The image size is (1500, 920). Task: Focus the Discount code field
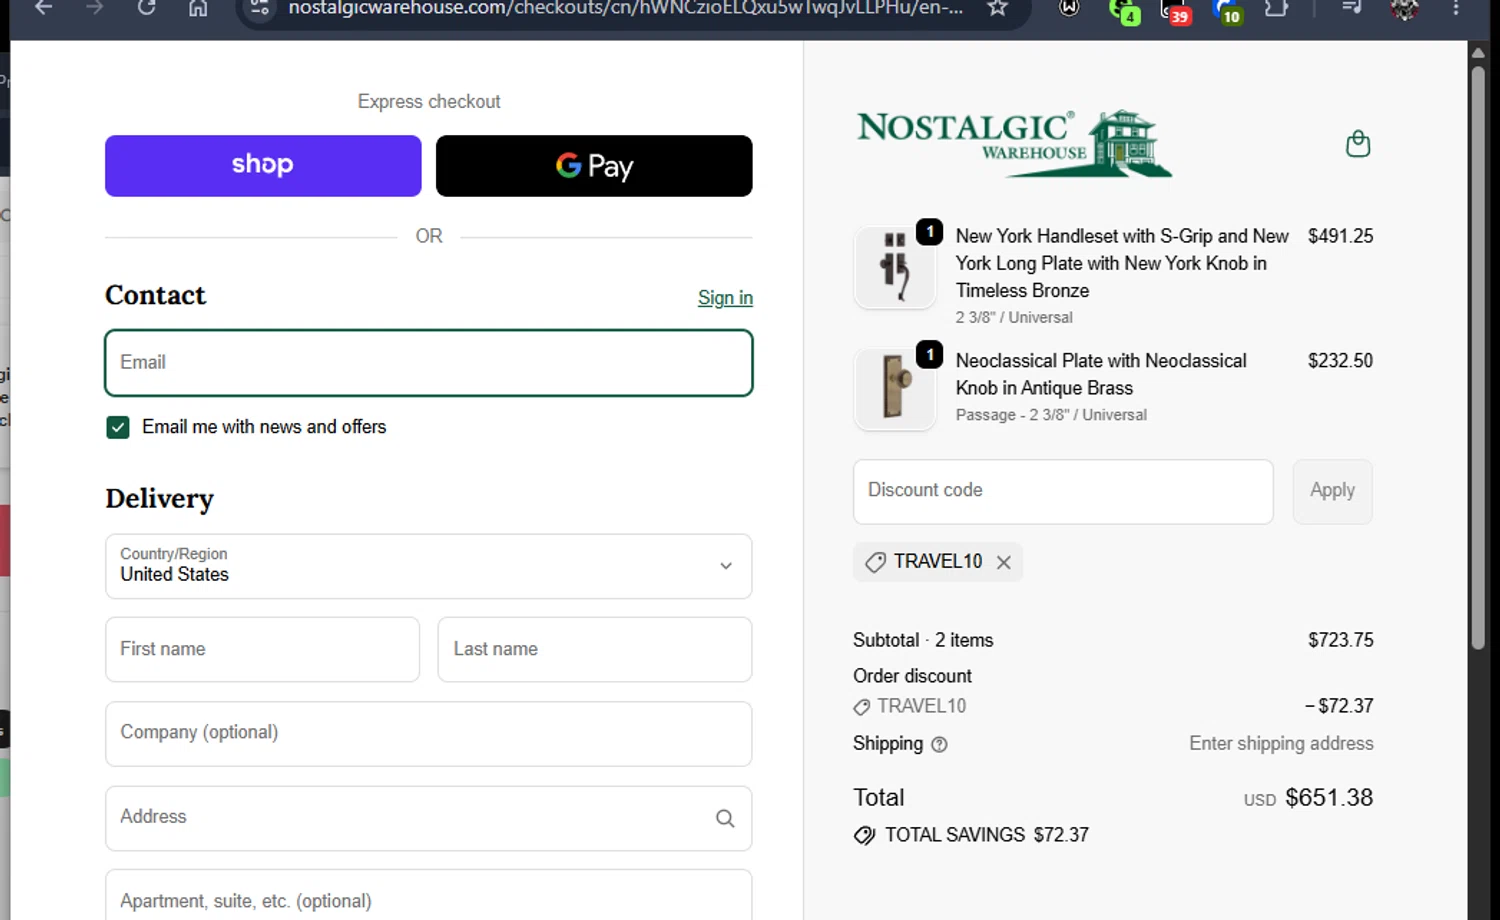tap(1063, 491)
